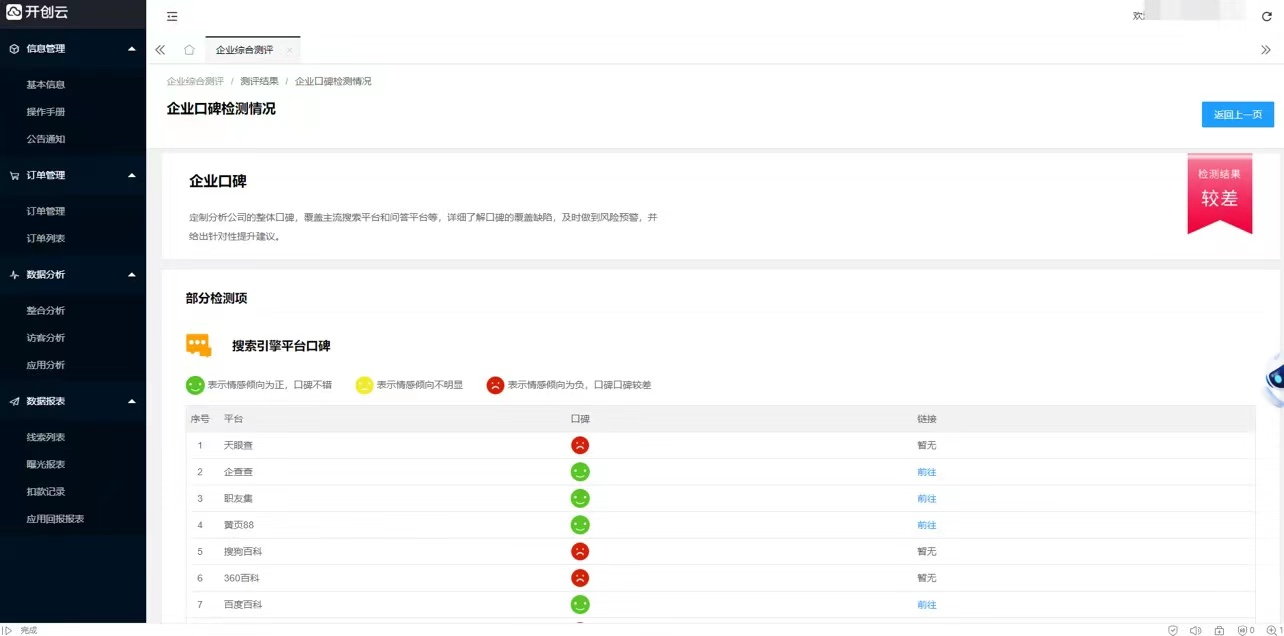Click the refresh icon at top right
Viewport: 1284px width, 636px height.
coord(1266,17)
